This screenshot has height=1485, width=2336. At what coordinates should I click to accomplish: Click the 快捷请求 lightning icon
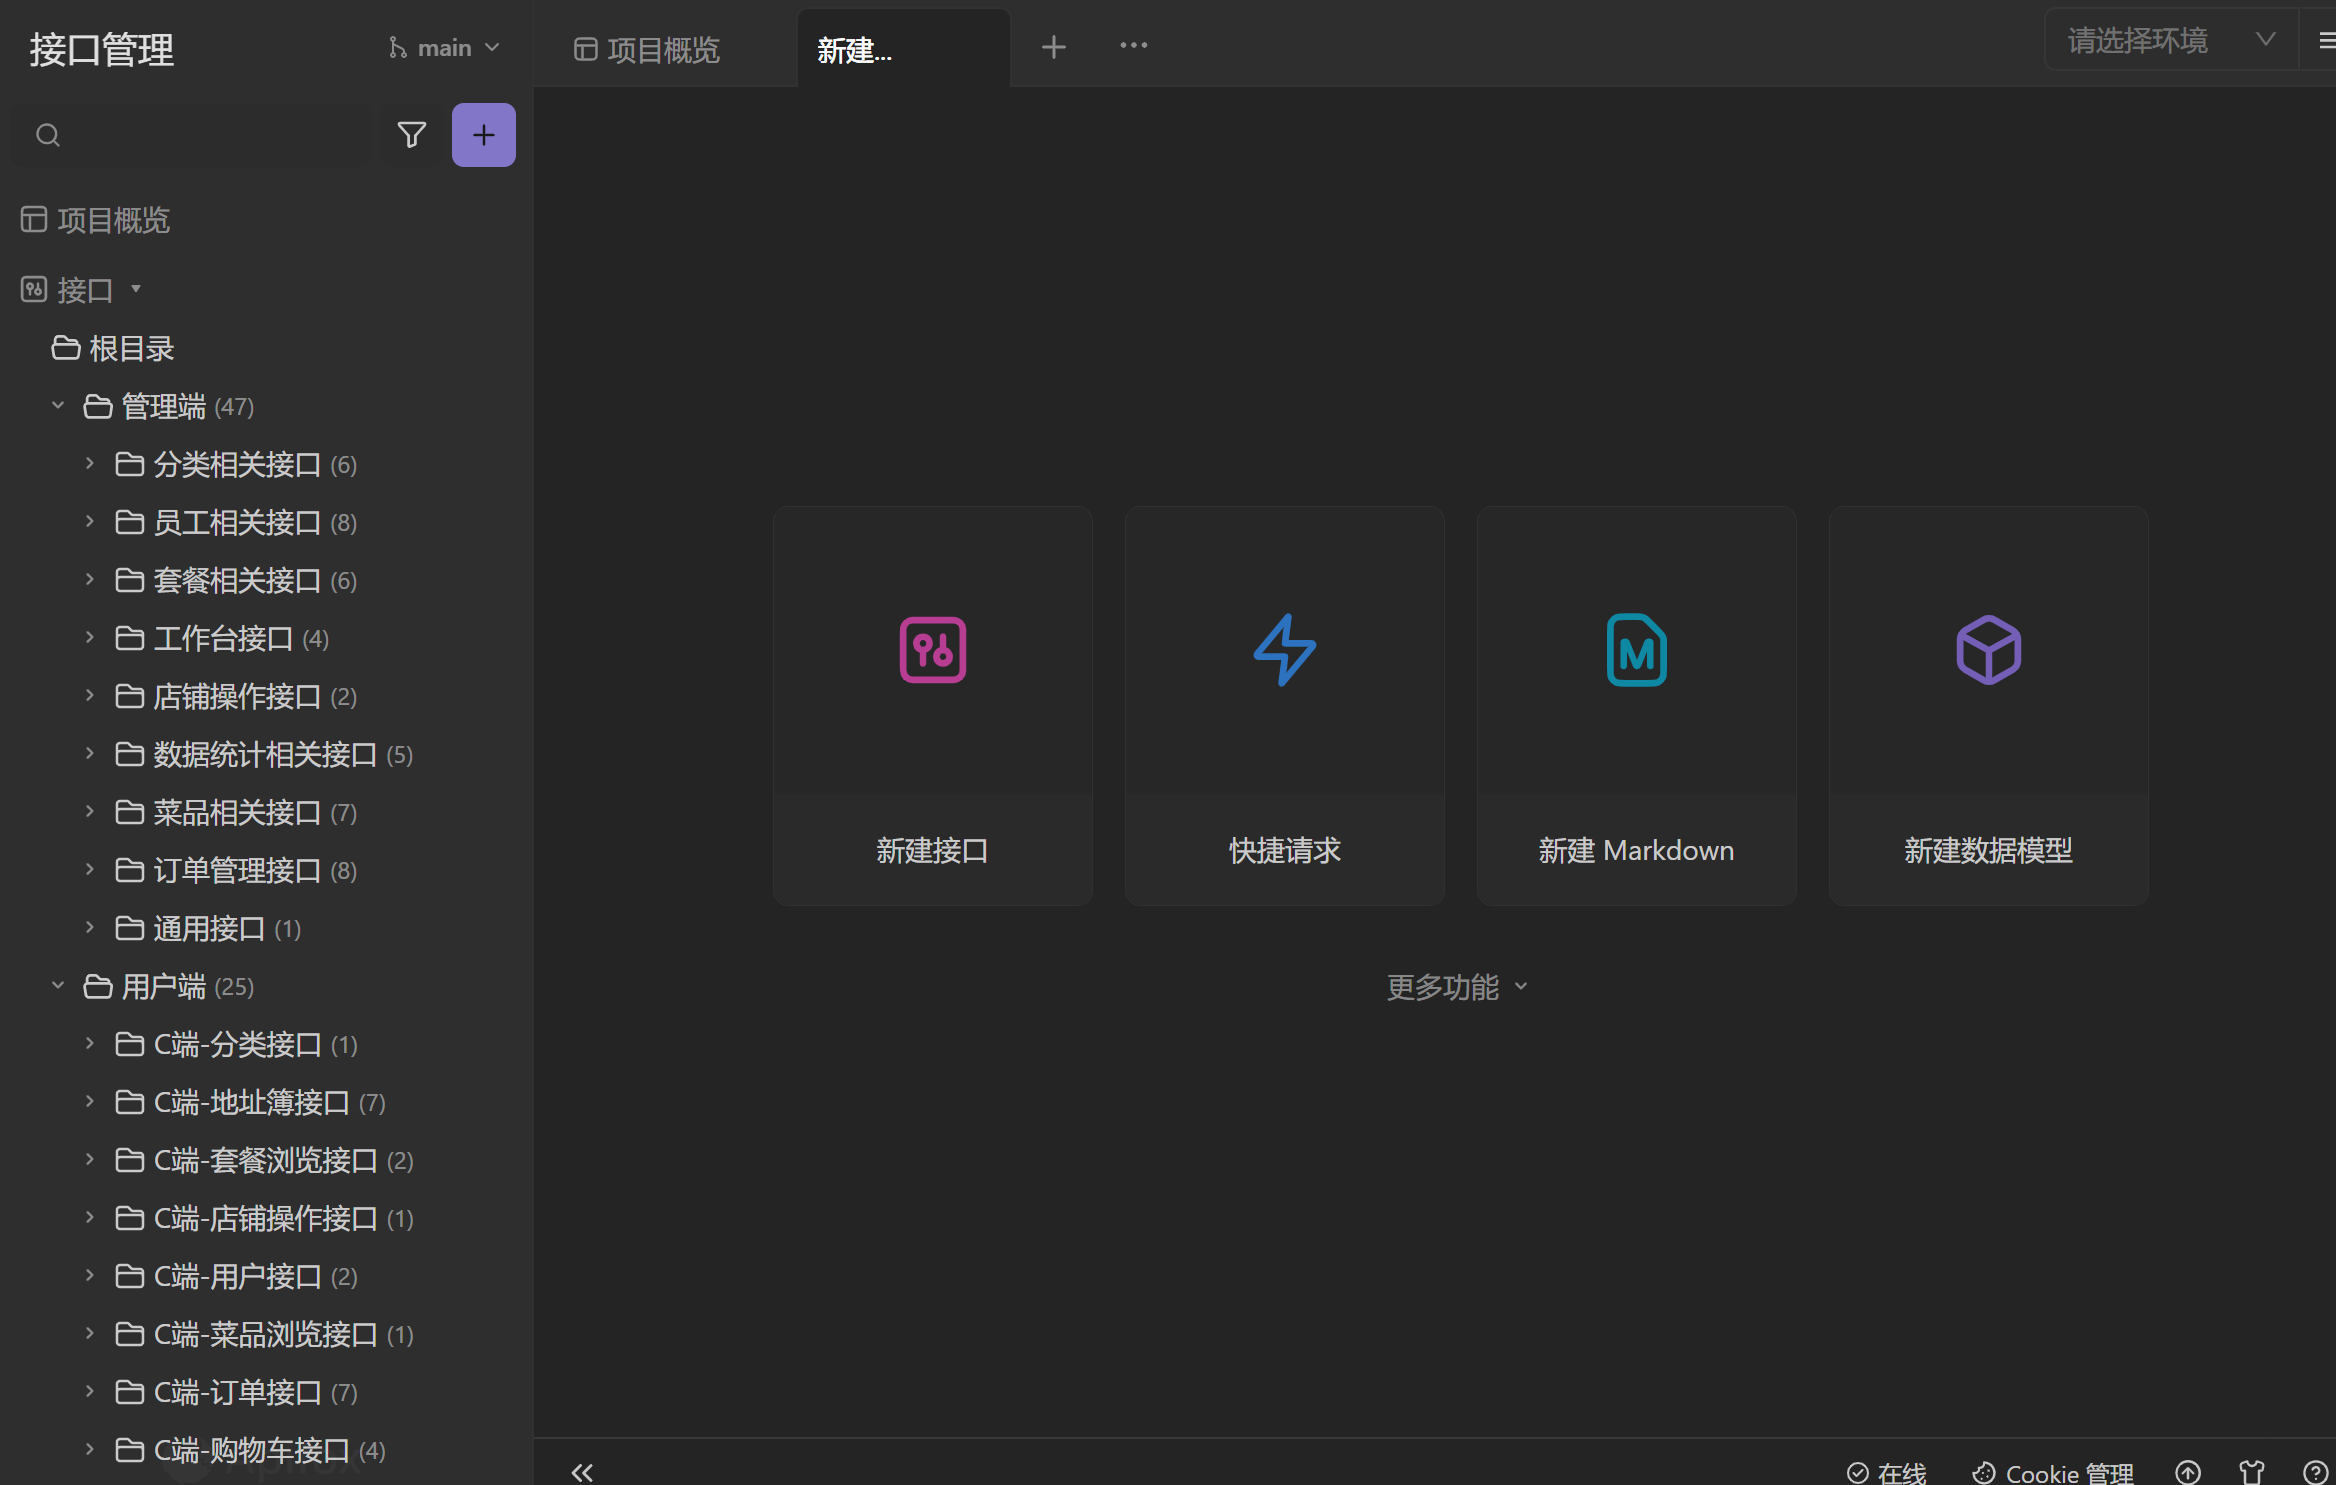1284,650
